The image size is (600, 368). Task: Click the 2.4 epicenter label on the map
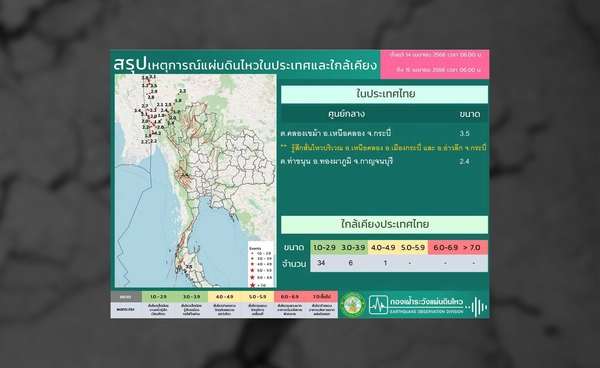click(186, 175)
